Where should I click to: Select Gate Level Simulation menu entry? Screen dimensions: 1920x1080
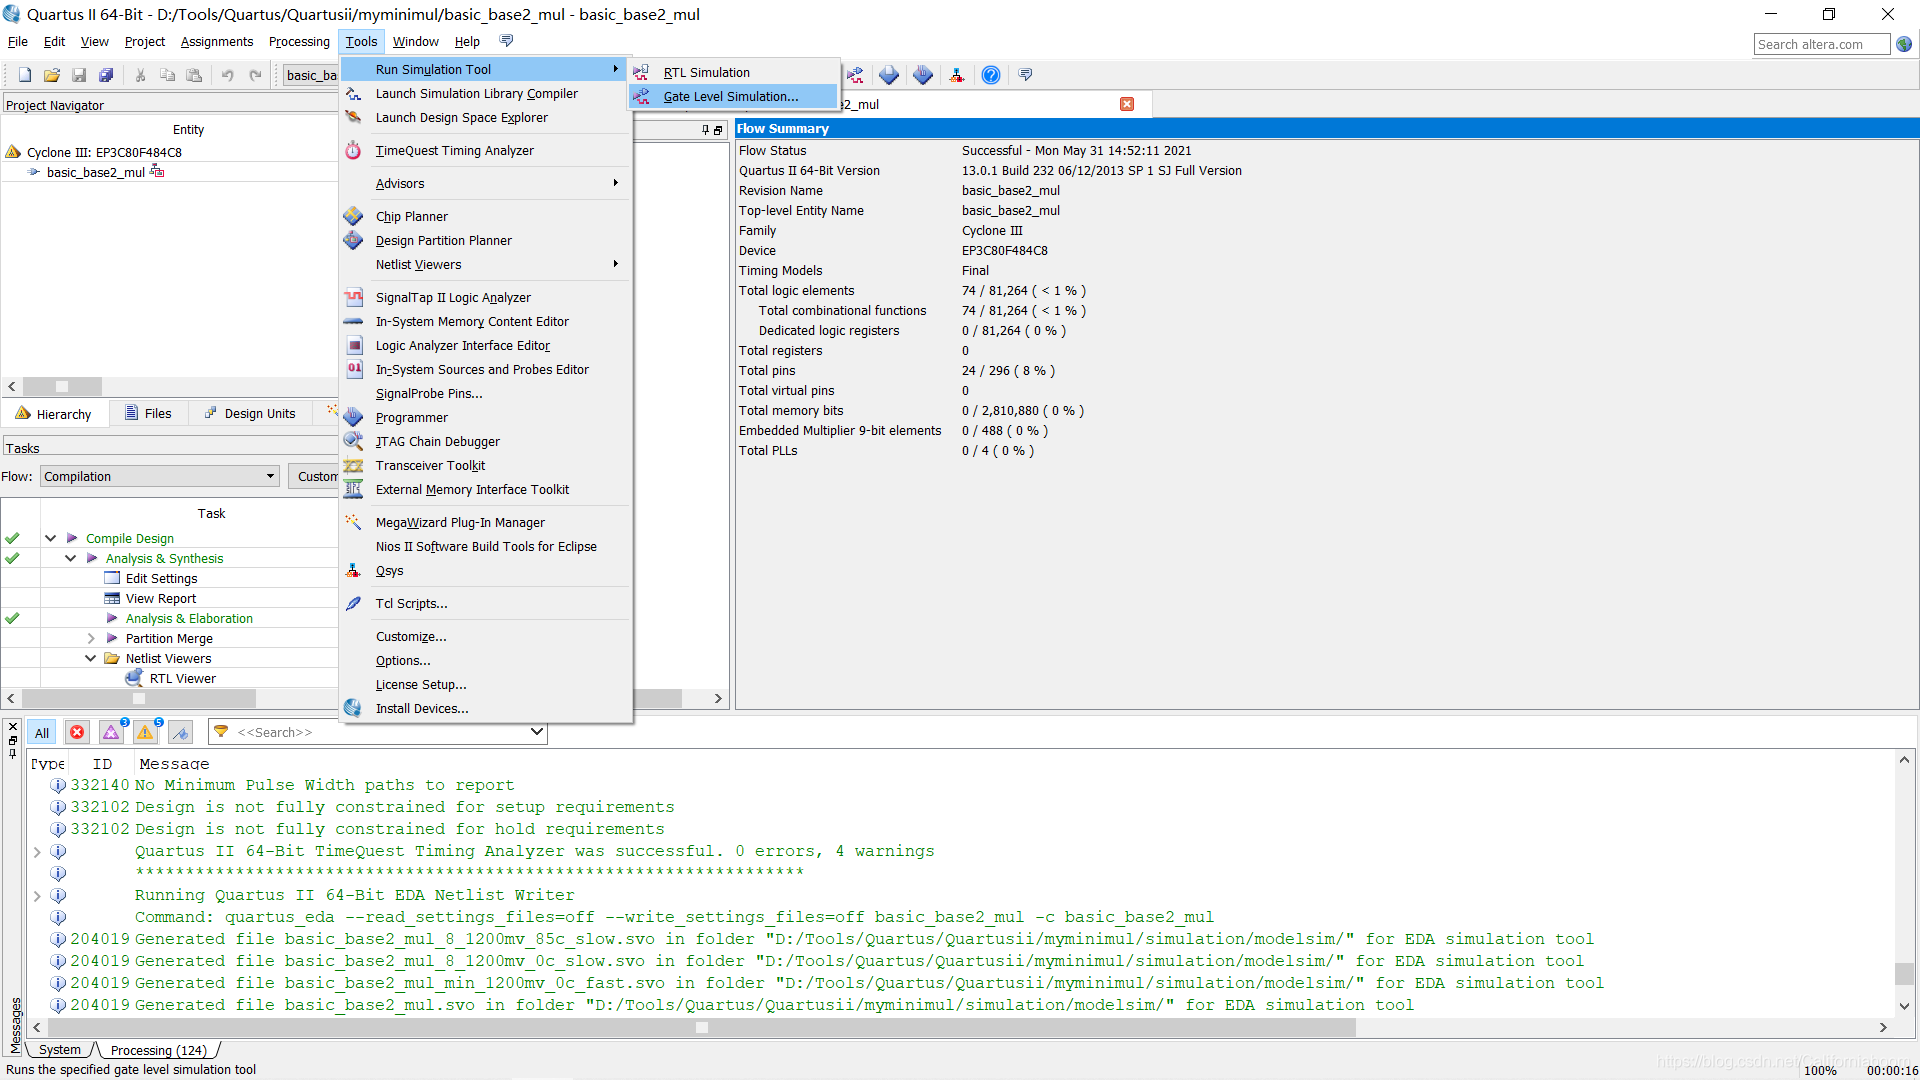[x=730, y=97]
